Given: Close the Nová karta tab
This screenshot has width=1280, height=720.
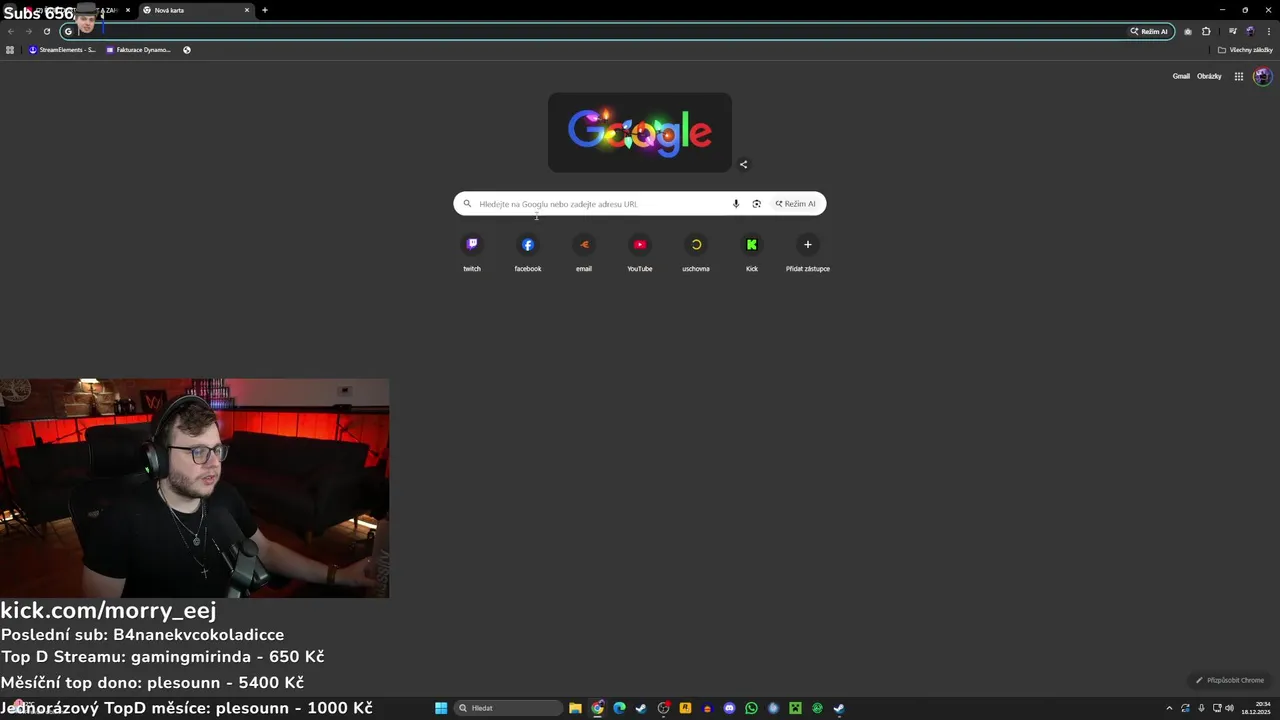Looking at the screenshot, I should coord(247,10).
